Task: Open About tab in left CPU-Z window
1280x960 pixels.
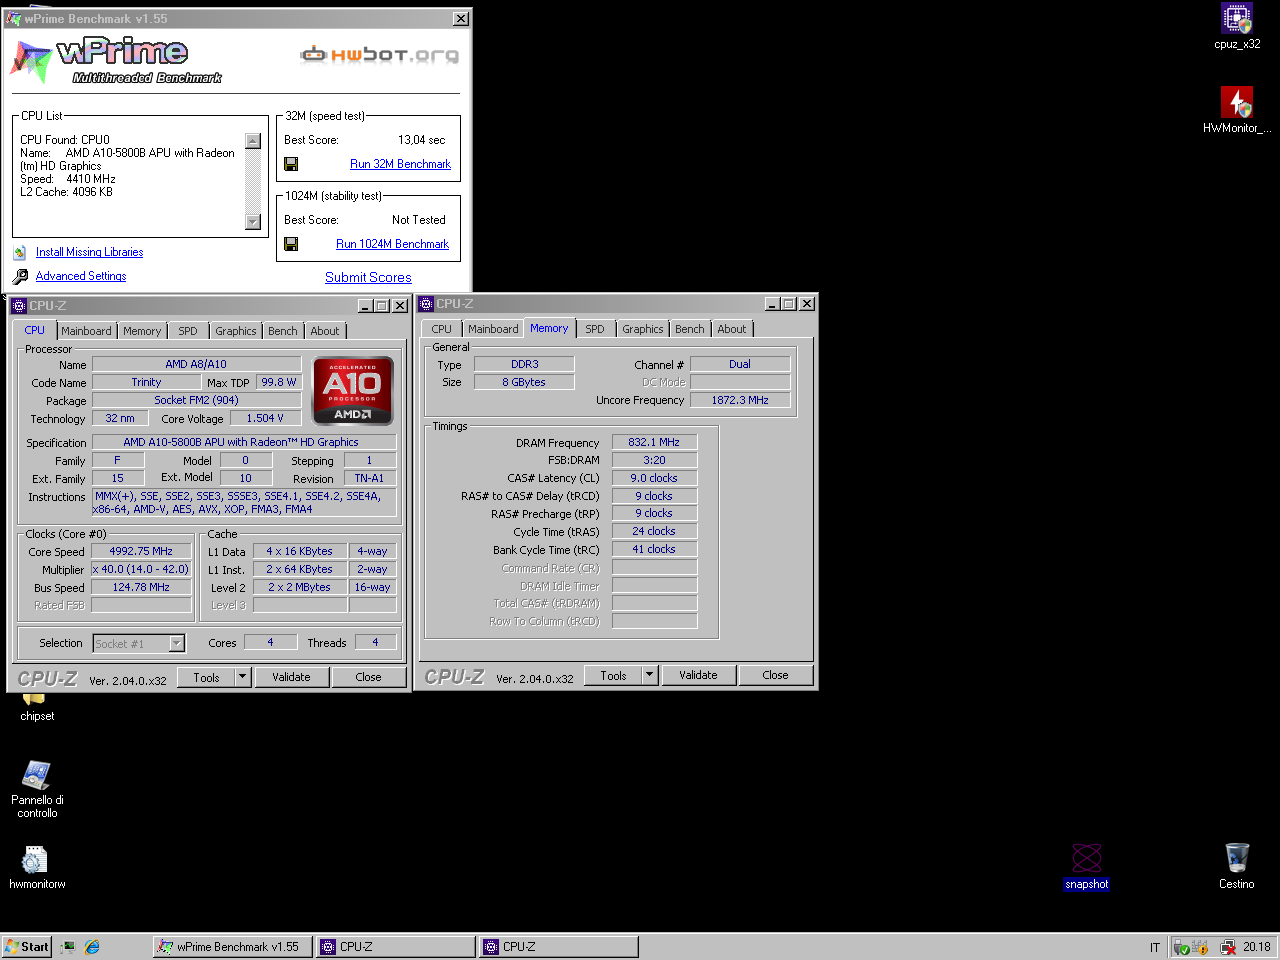Action: coord(325,331)
